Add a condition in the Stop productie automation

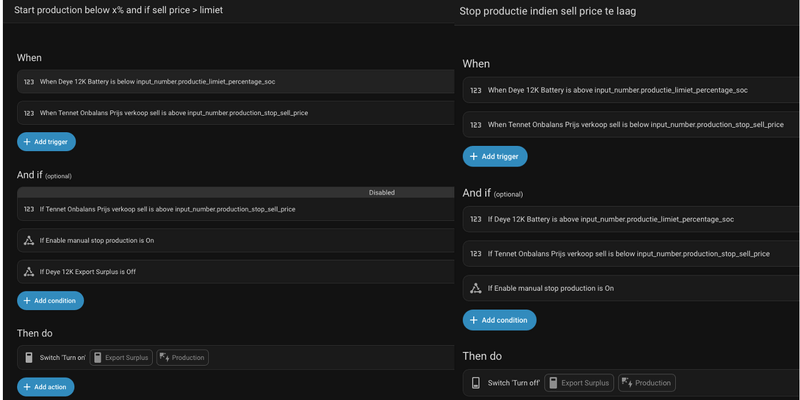(x=499, y=320)
